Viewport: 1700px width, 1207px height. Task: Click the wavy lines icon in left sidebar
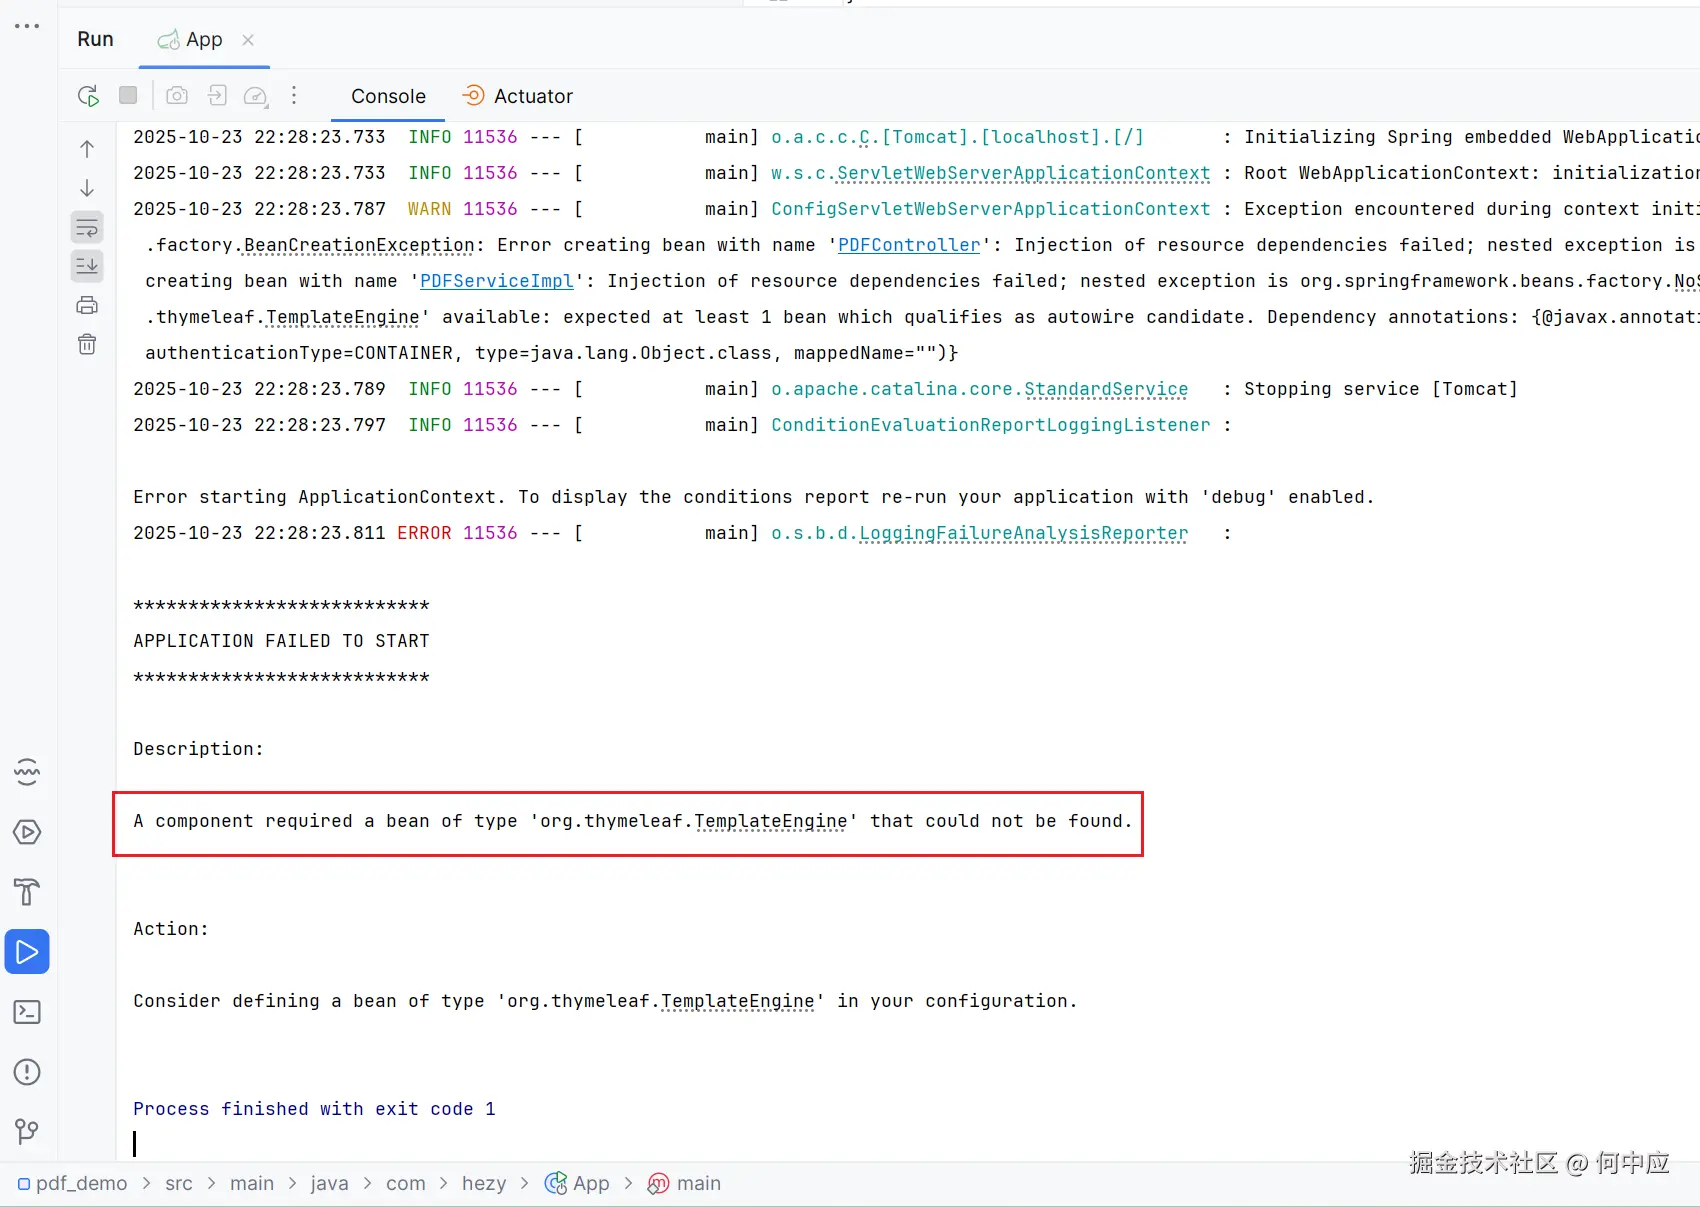27,772
